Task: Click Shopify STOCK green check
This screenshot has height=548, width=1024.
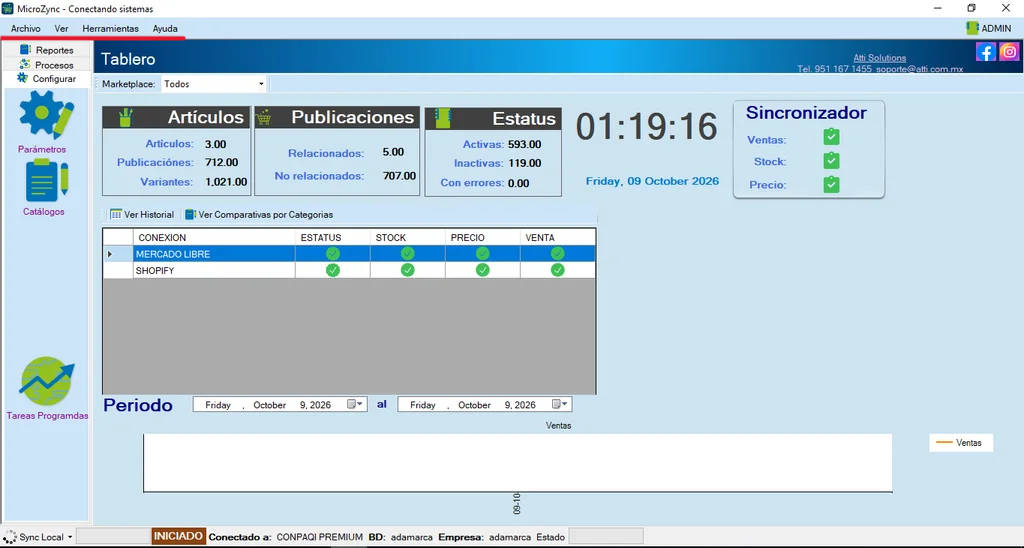Action: (408, 270)
